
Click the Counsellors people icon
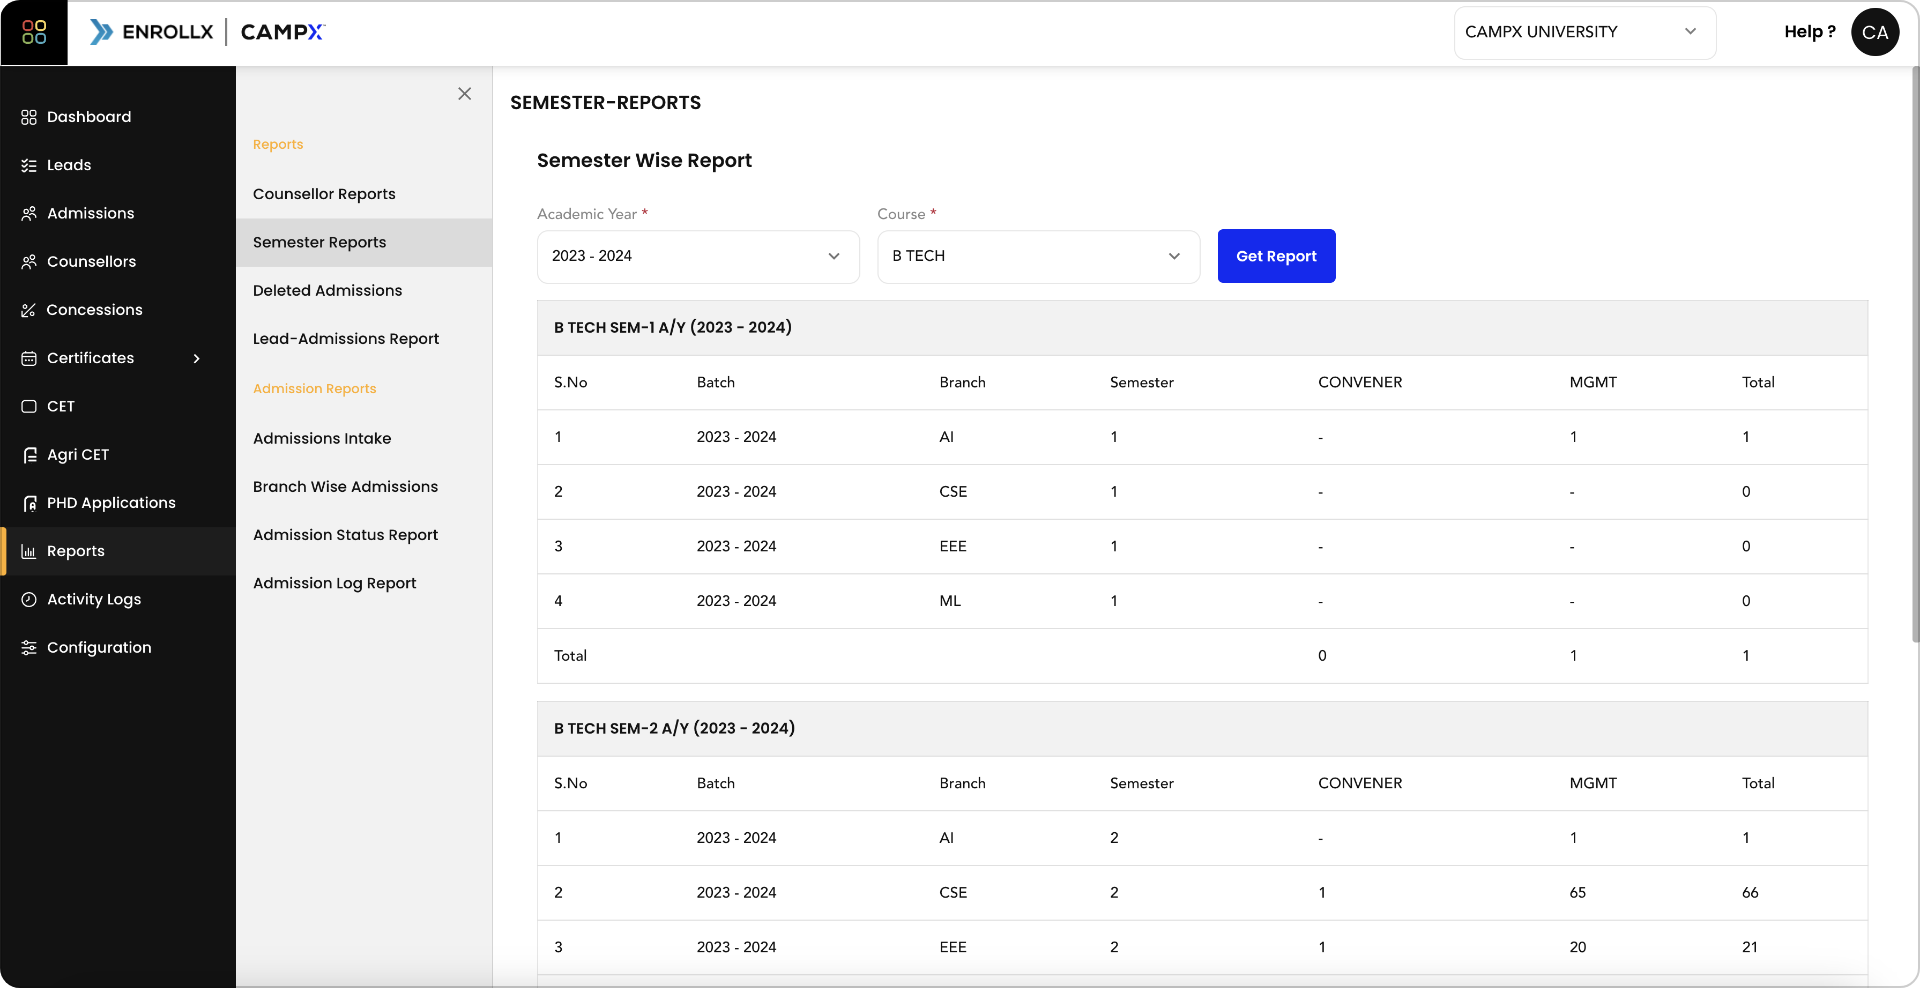(x=29, y=261)
